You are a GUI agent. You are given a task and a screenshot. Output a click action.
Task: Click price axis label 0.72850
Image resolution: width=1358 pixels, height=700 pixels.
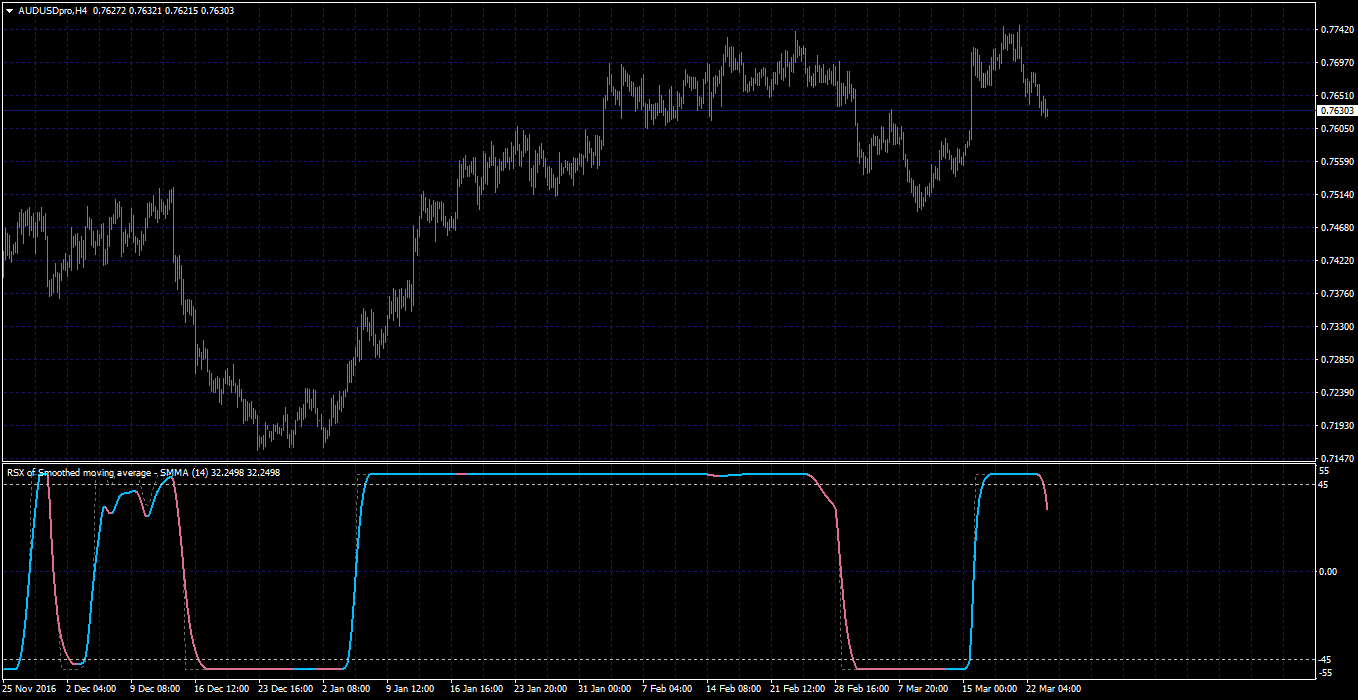[1337, 360]
